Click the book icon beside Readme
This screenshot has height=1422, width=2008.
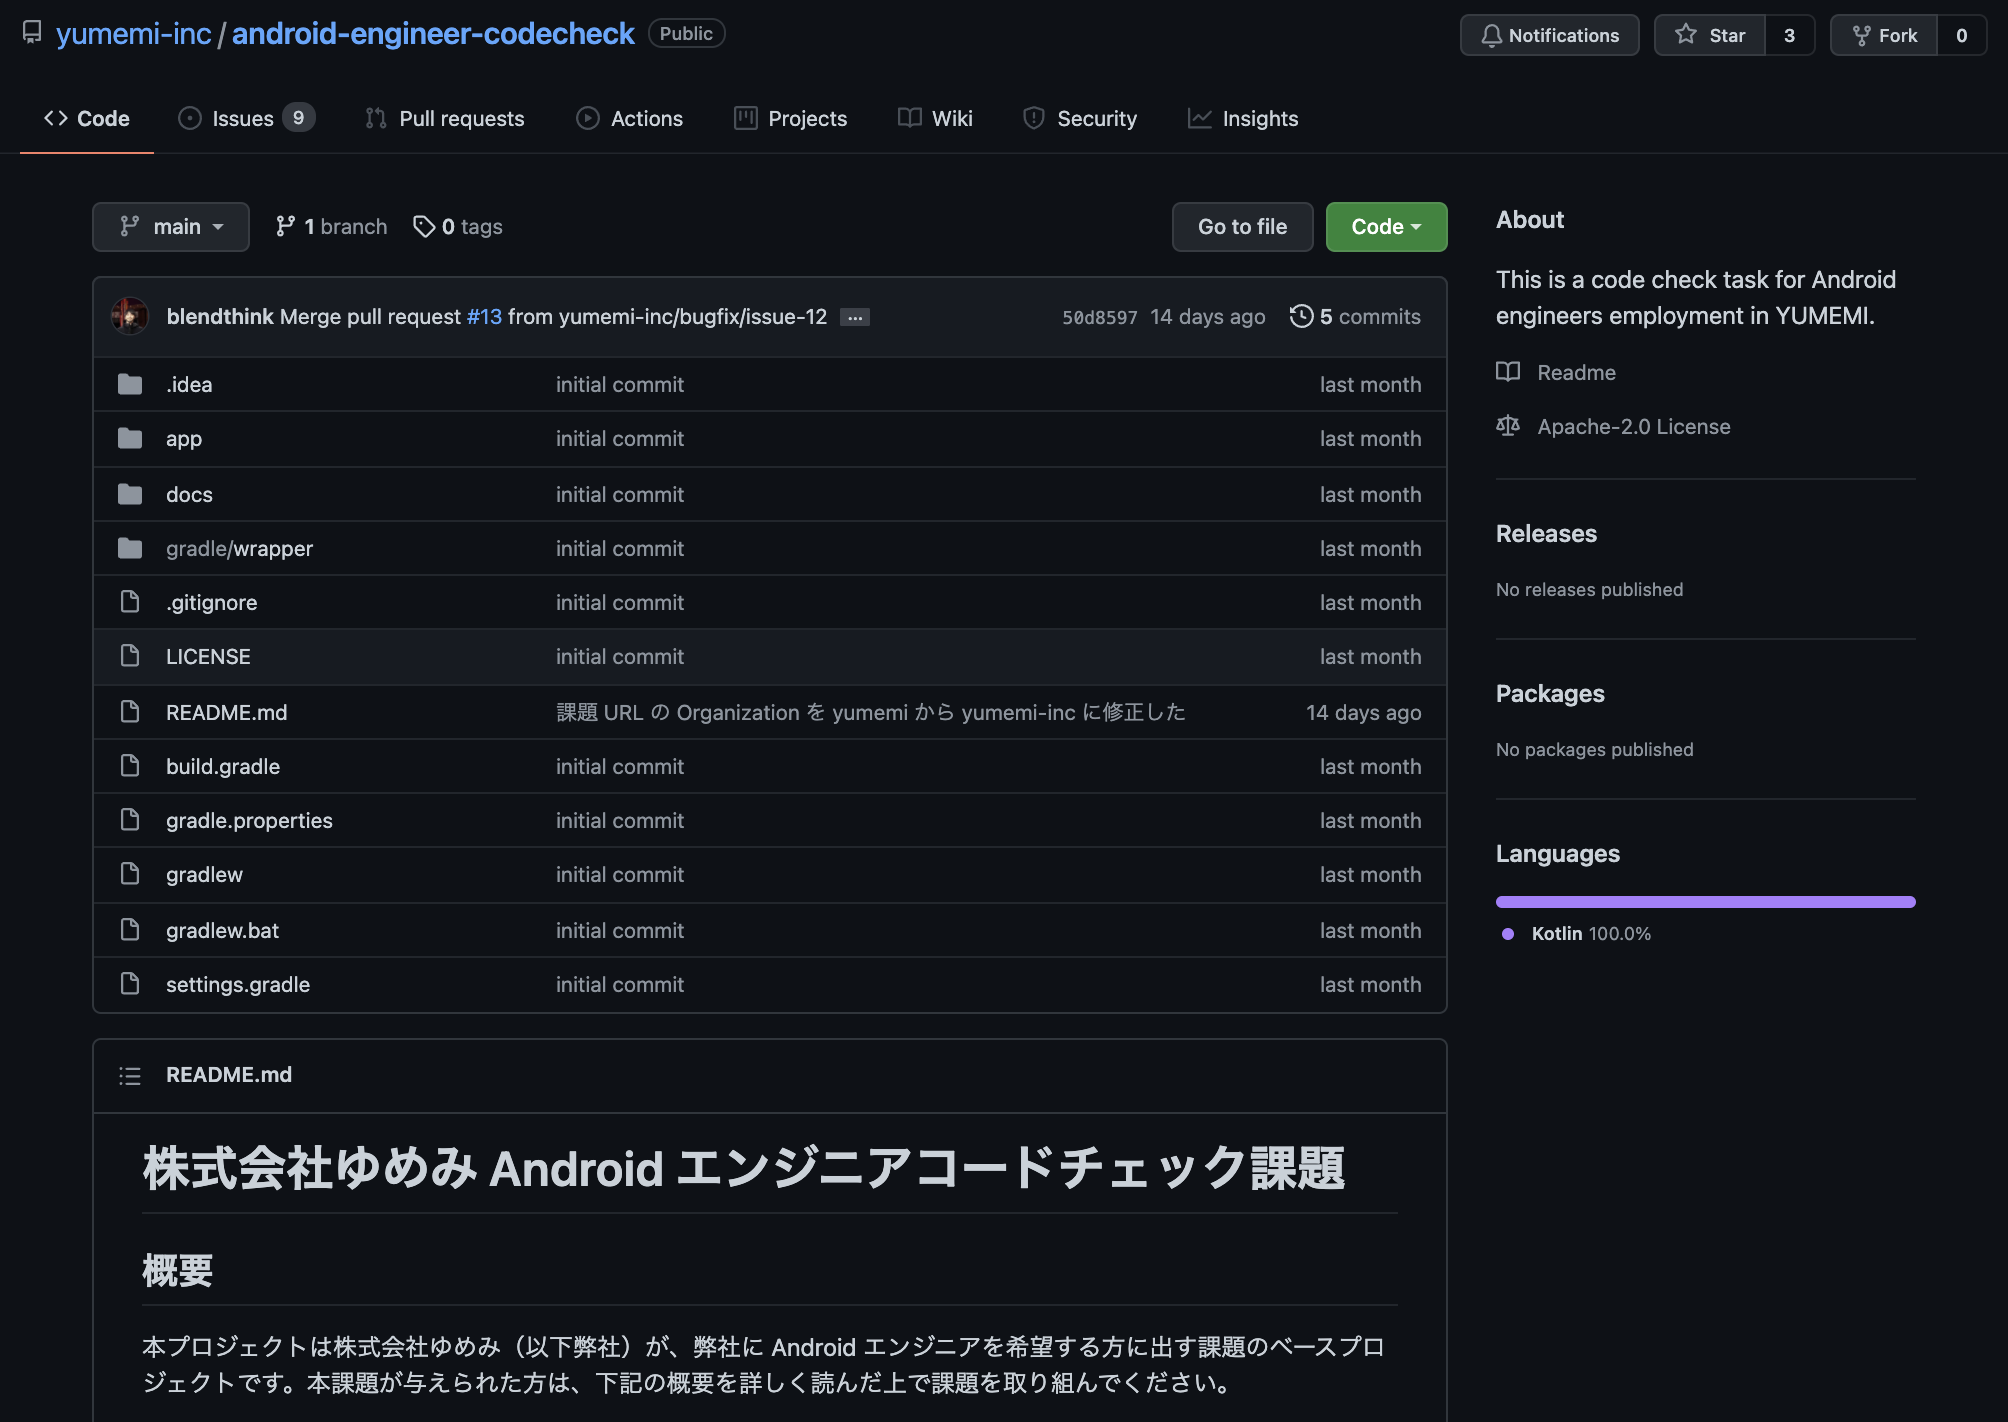pos(1508,372)
